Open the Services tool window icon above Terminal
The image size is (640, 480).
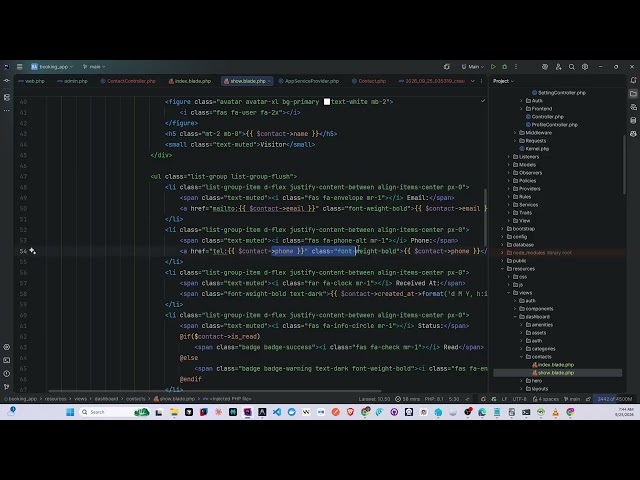(7, 347)
